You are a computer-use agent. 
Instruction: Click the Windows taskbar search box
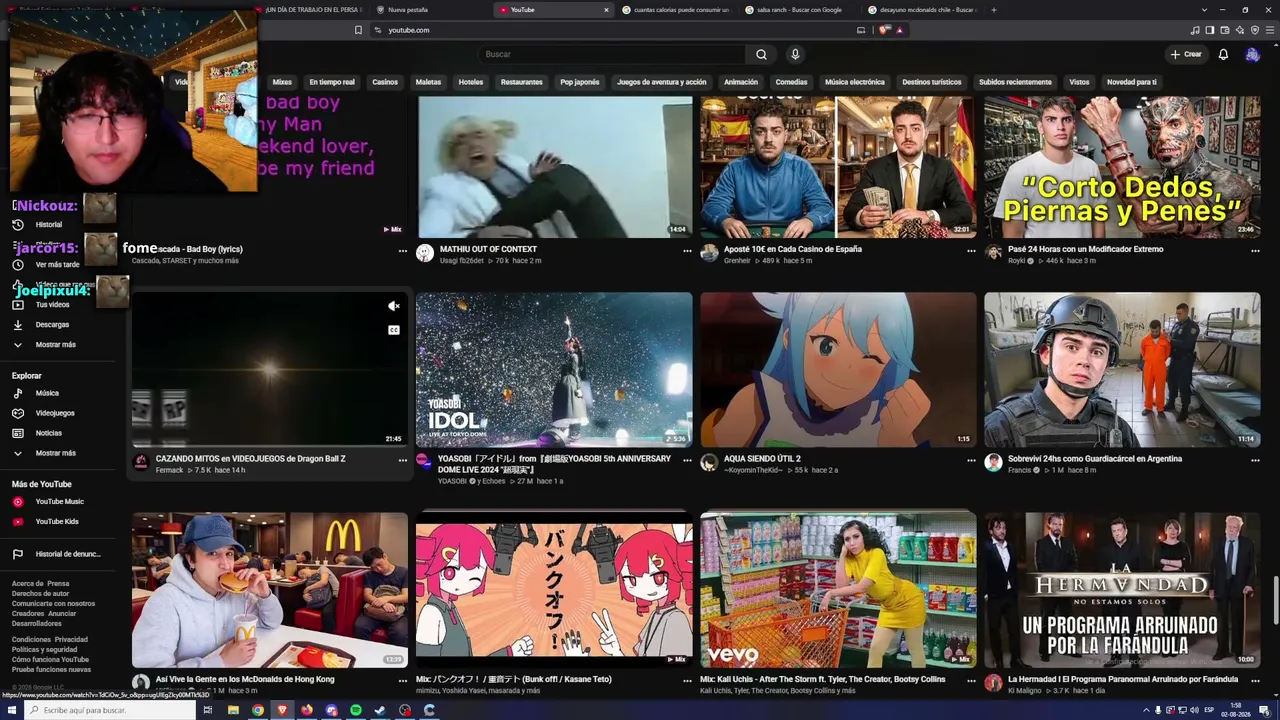[108, 710]
